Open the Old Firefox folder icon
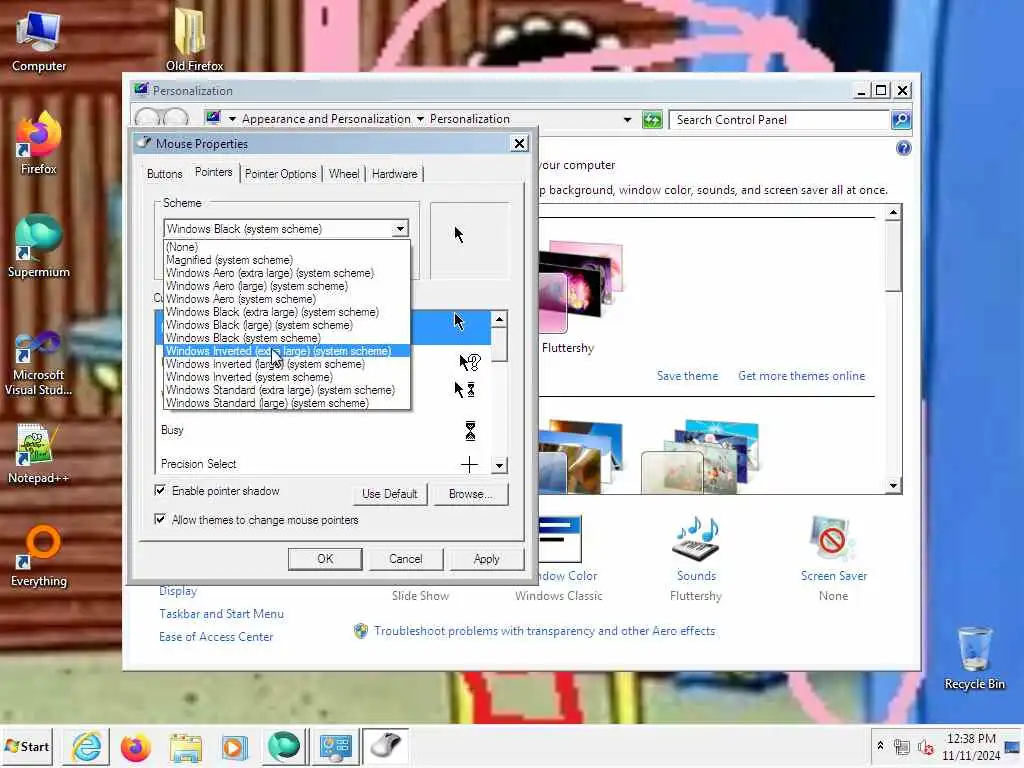Viewport: 1024px width, 768px height. click(x=194, y=40)
